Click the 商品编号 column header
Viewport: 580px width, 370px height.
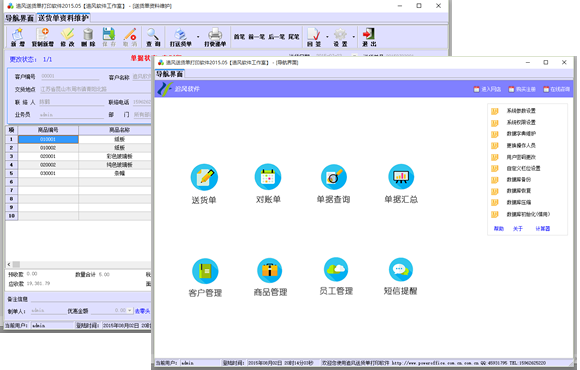point(48,130)
